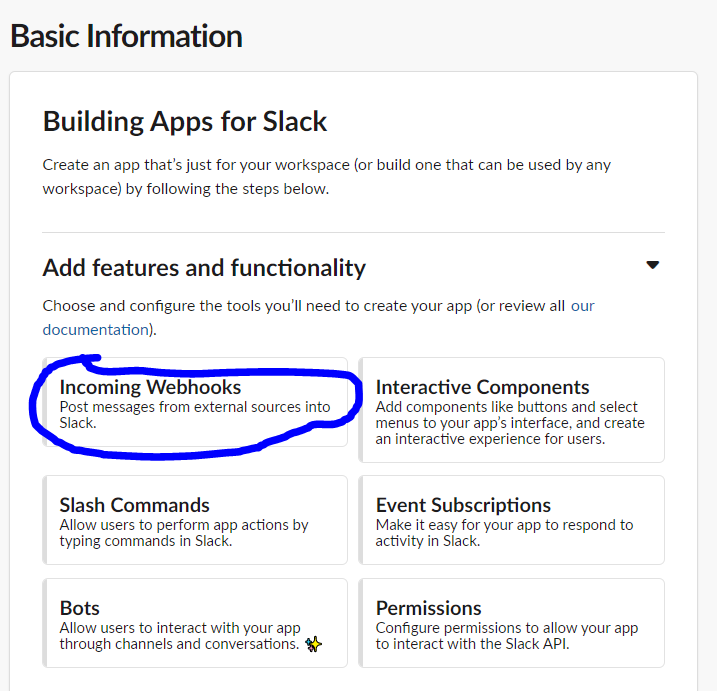
Task: Open the Interactive Components feature card
Action: (511, 410)
